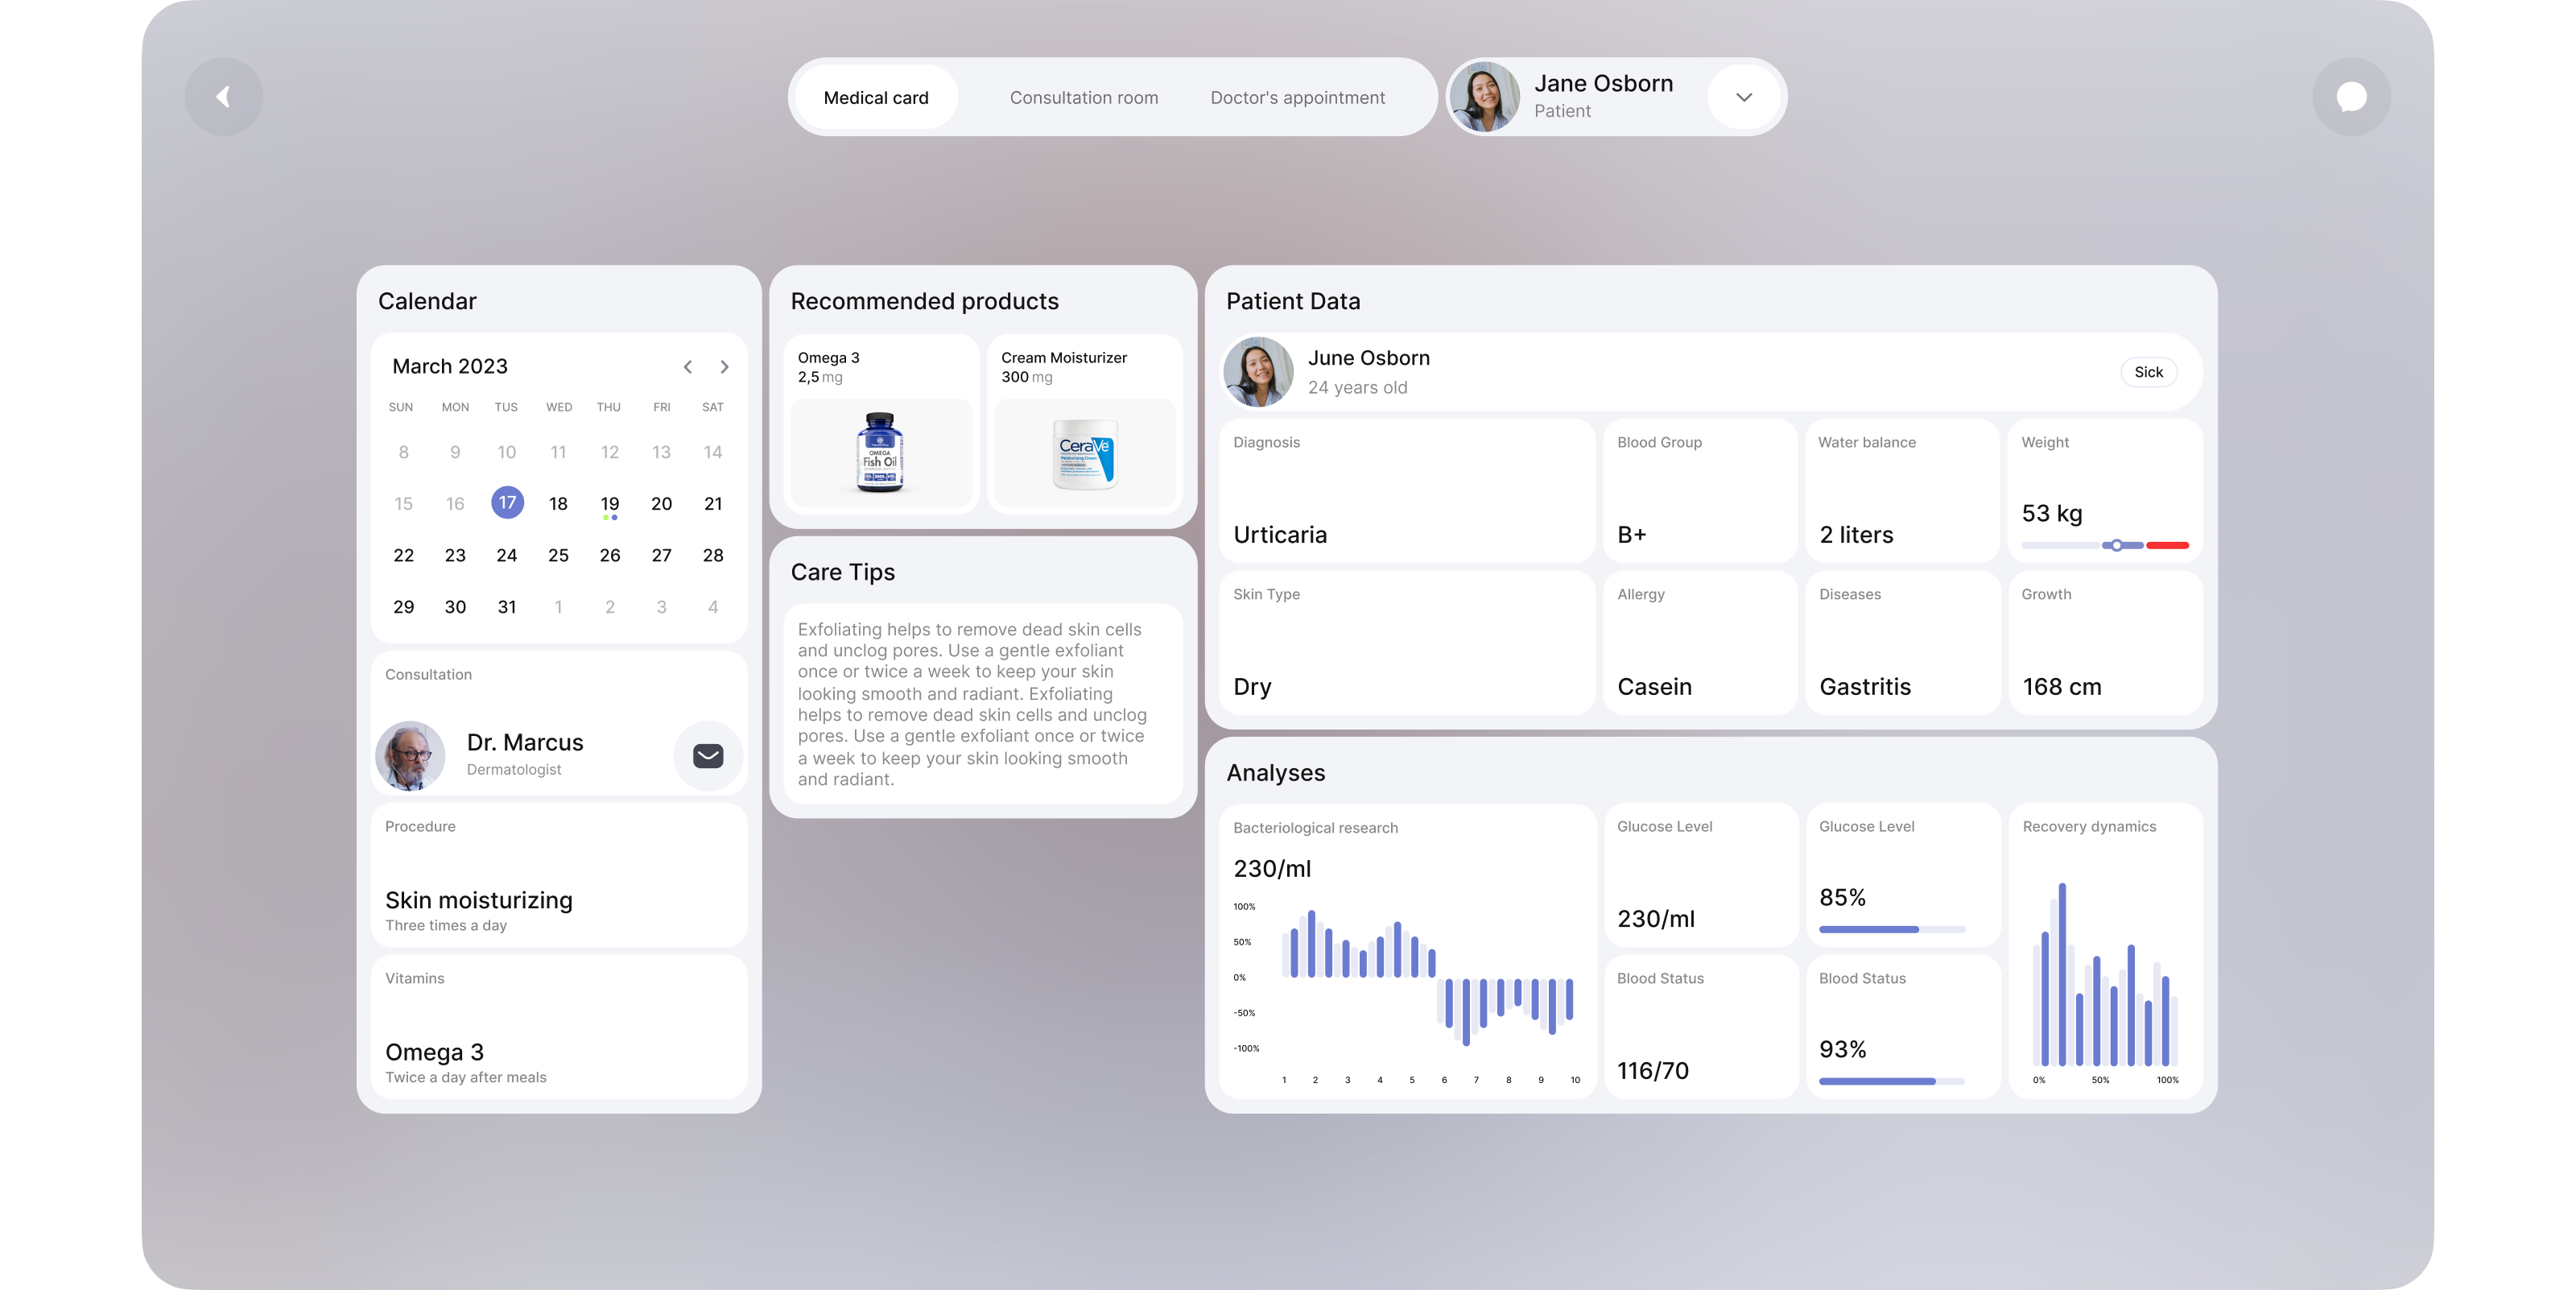Click Jane Osborn's profile avatar
This screenshot has height=1290, width=2576.
pyautogui.click(x=1487, y=96)
